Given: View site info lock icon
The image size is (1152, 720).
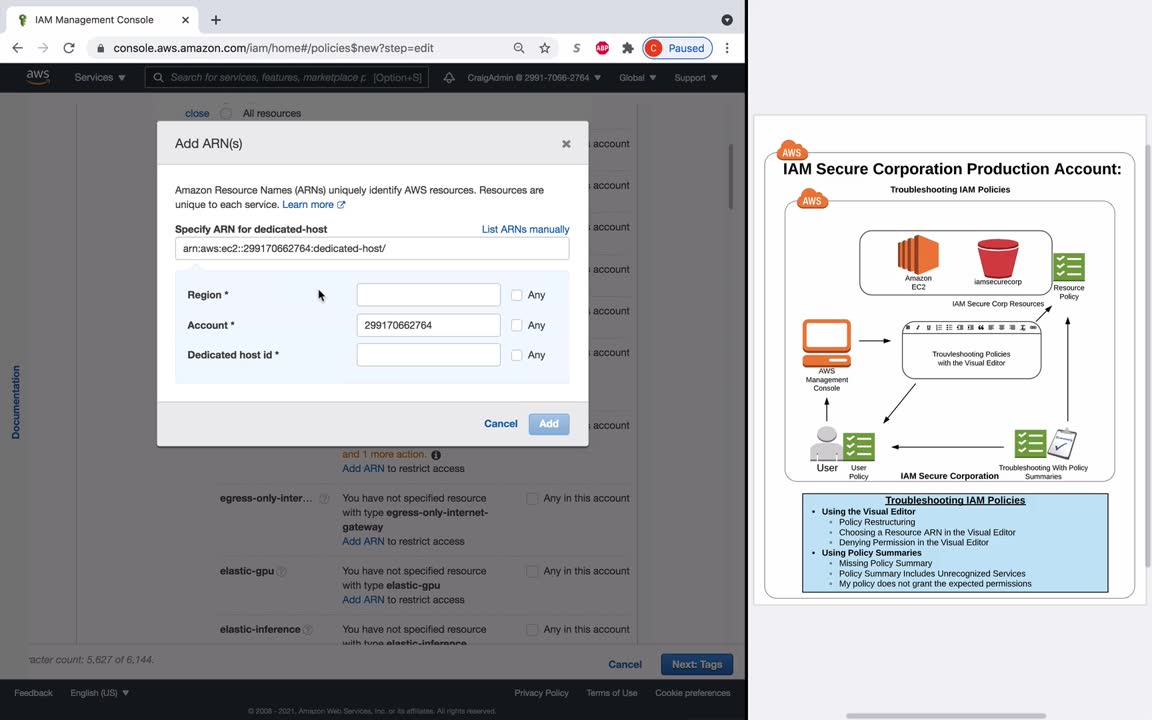Looking at the screenshot, I should (x=101, y=48).
